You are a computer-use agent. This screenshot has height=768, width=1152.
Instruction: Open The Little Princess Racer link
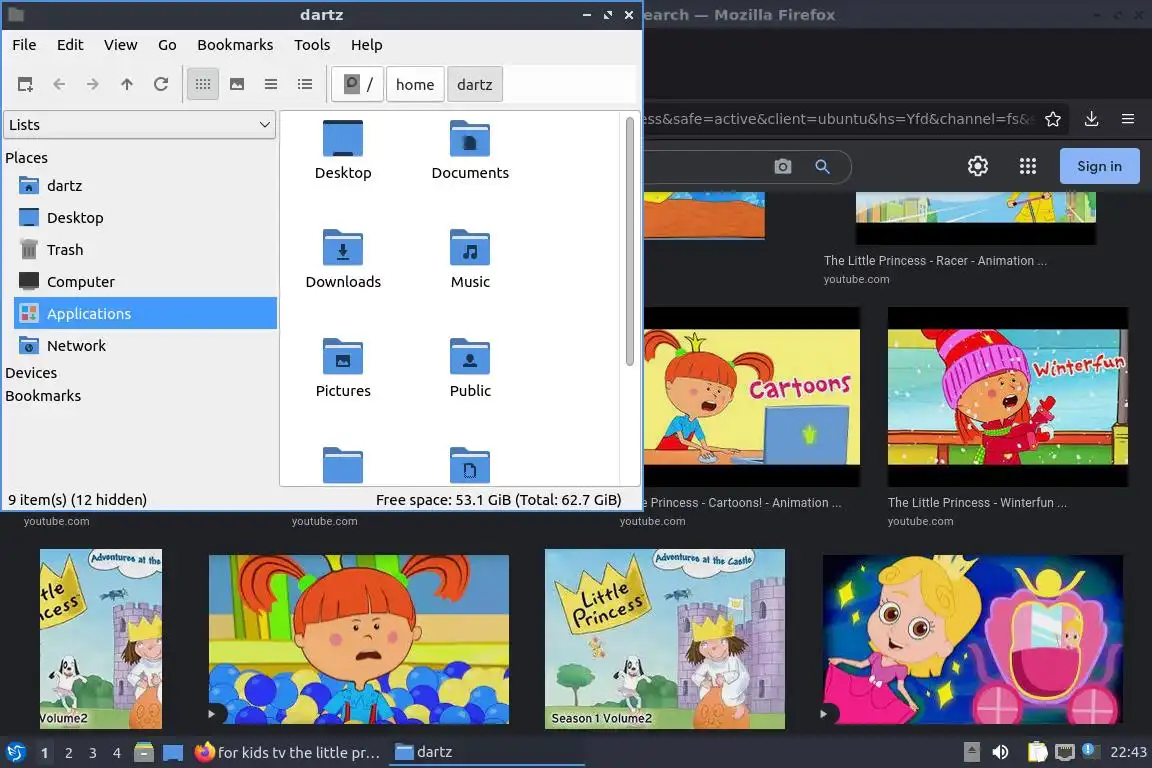click(x=935, y=261)
